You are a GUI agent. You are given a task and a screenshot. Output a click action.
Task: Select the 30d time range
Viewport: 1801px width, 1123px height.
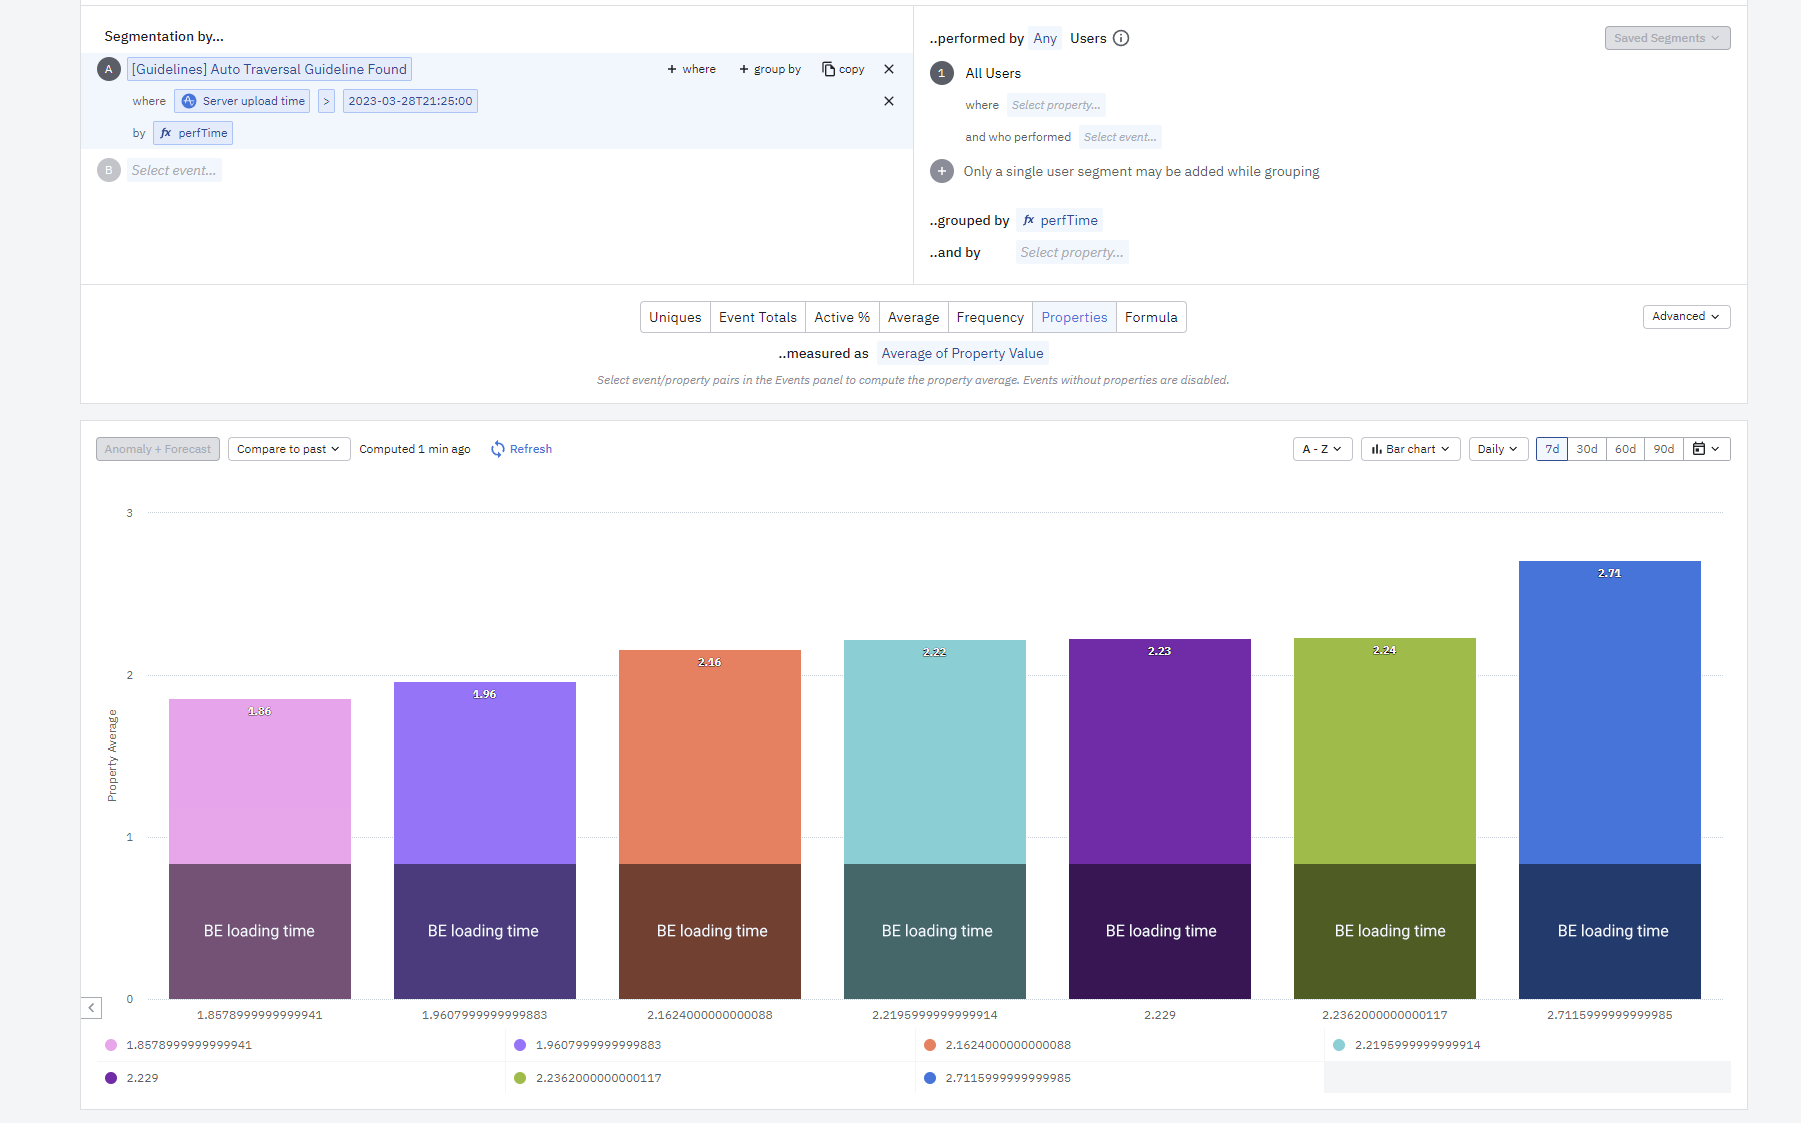[1586, 449]
